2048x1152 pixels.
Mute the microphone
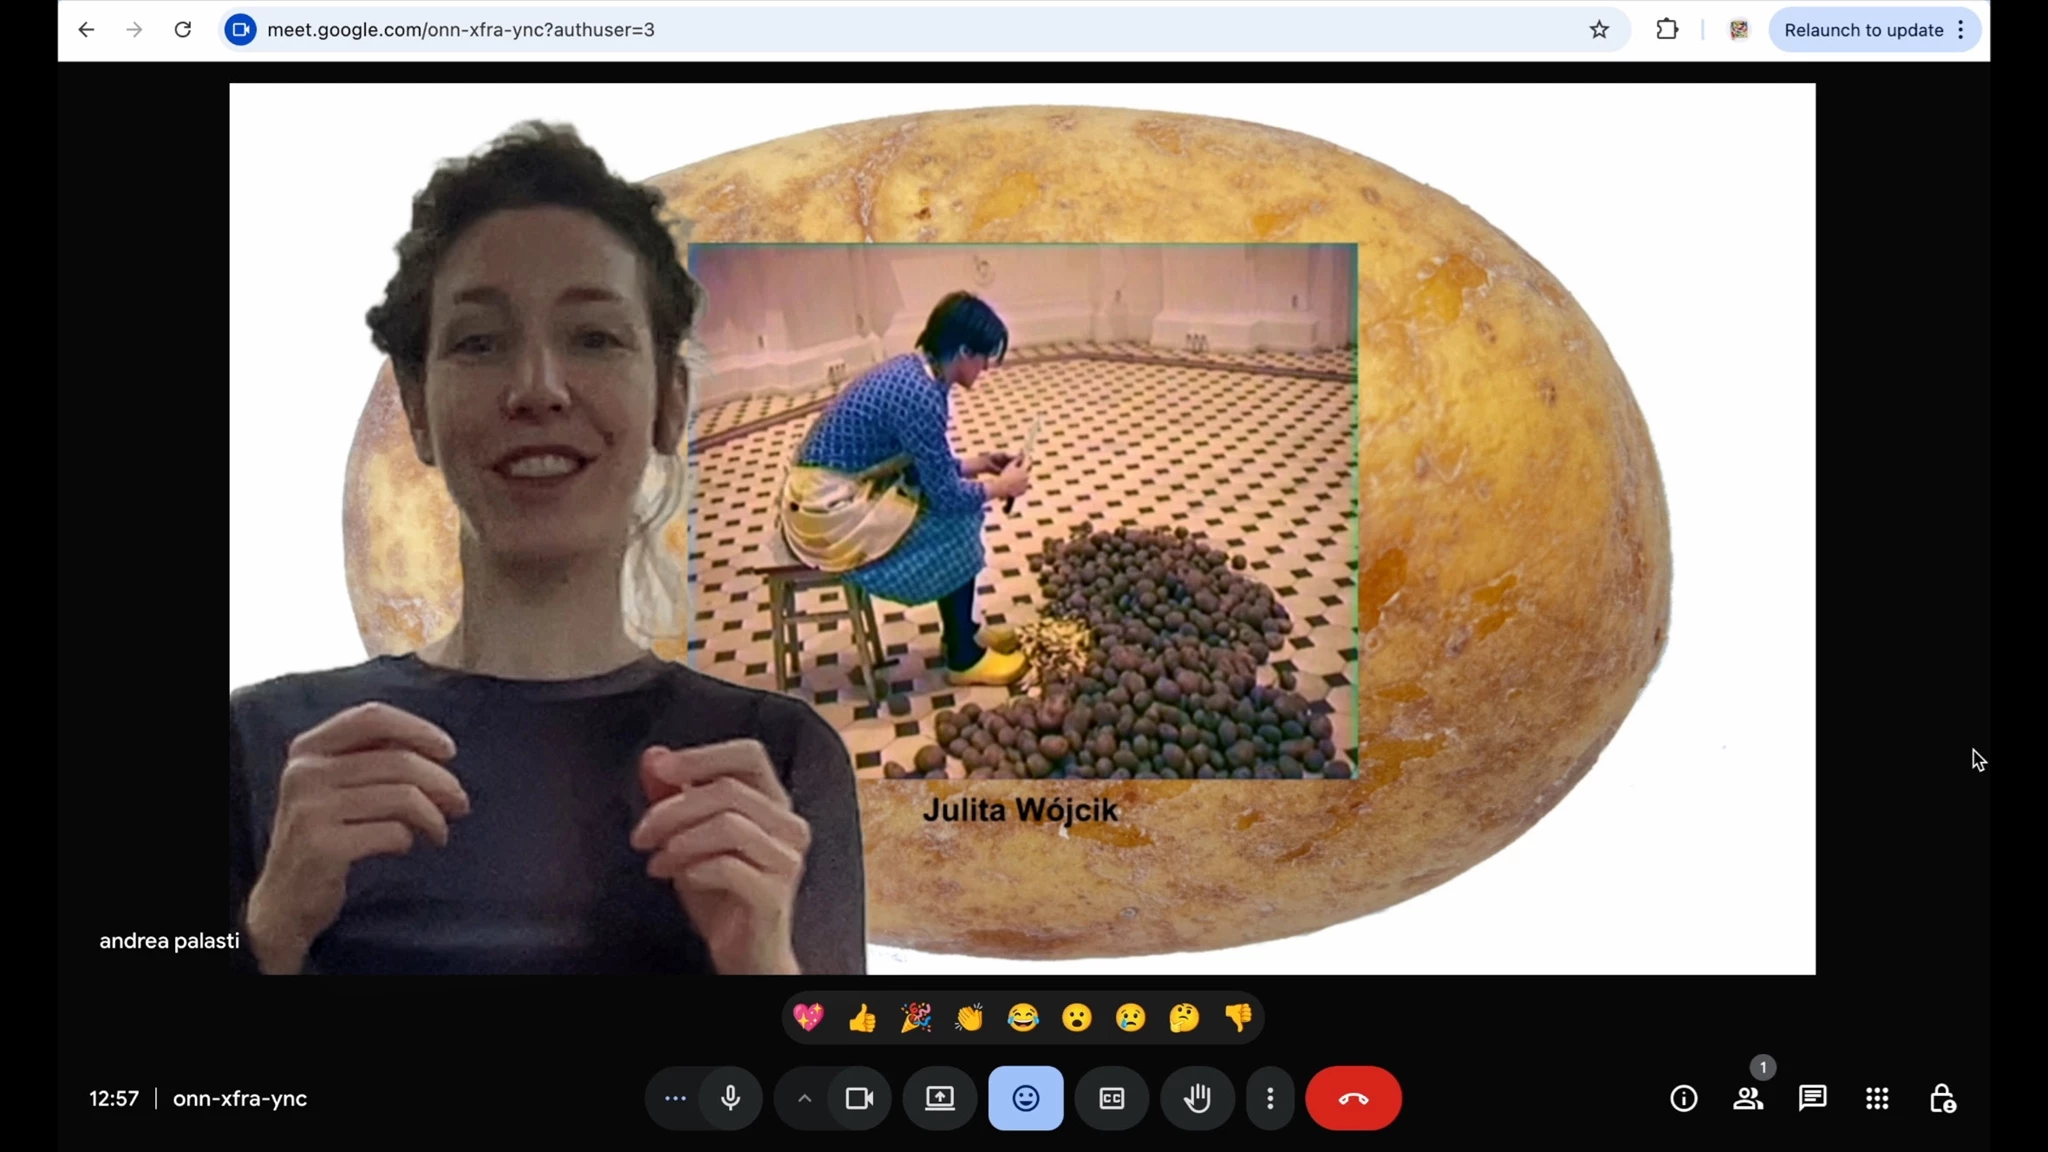[x=731, y=1098]
